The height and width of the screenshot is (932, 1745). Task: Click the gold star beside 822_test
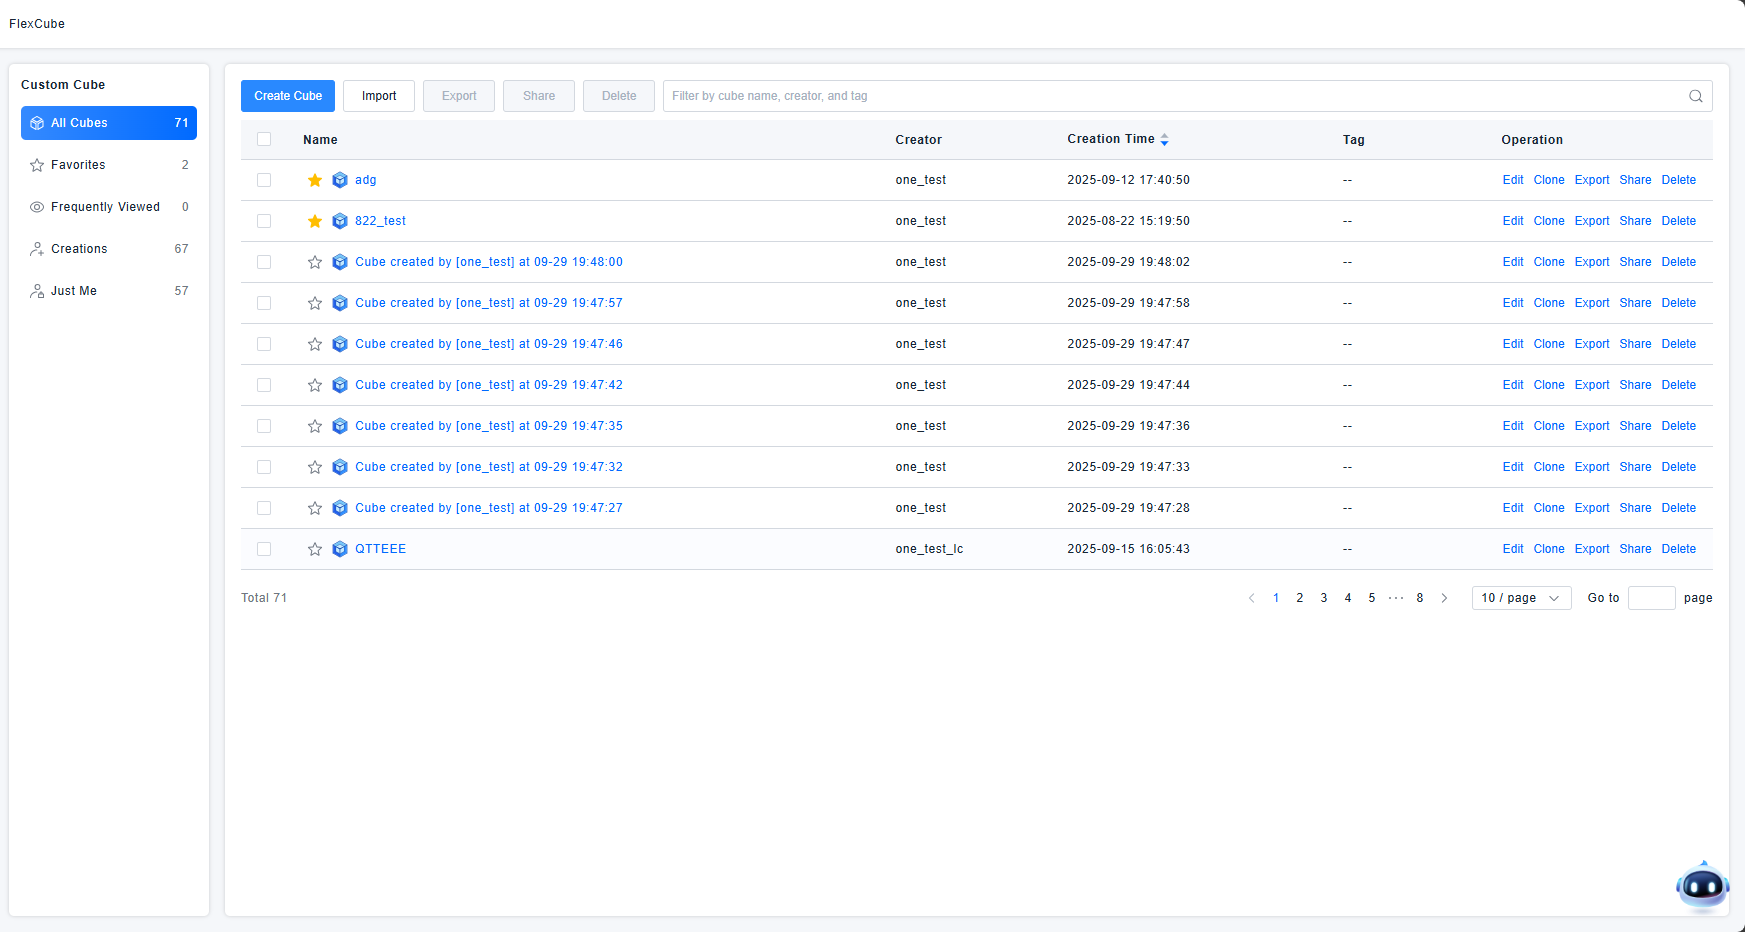(x=315, y=221)
